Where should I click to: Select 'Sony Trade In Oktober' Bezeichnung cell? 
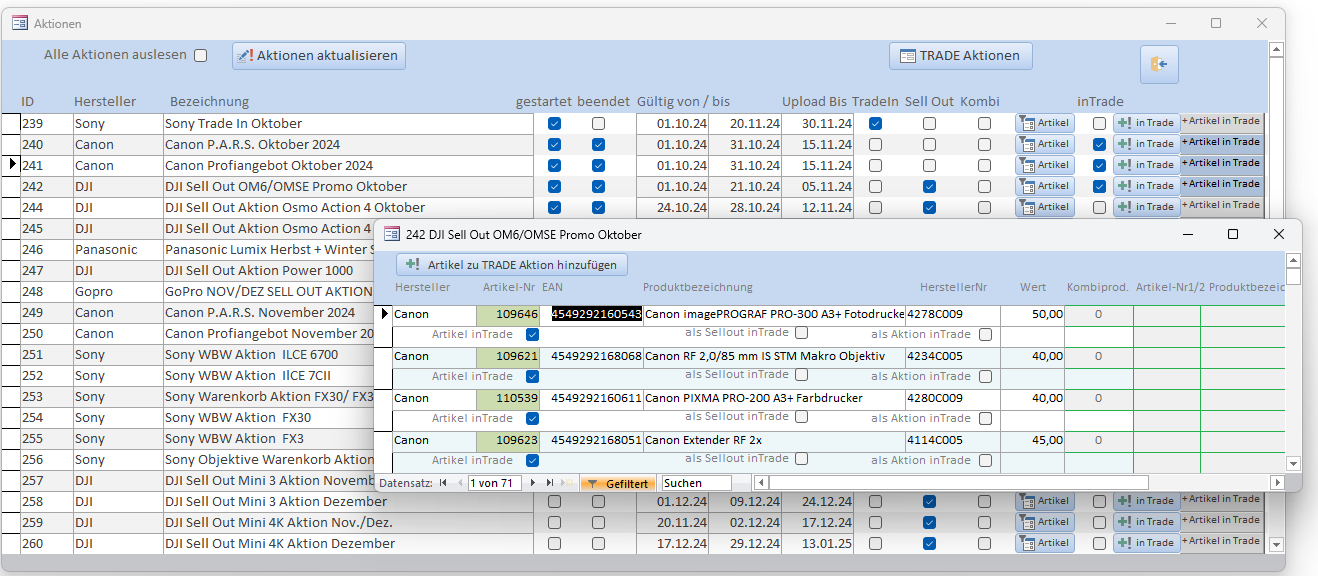(349, 124)
